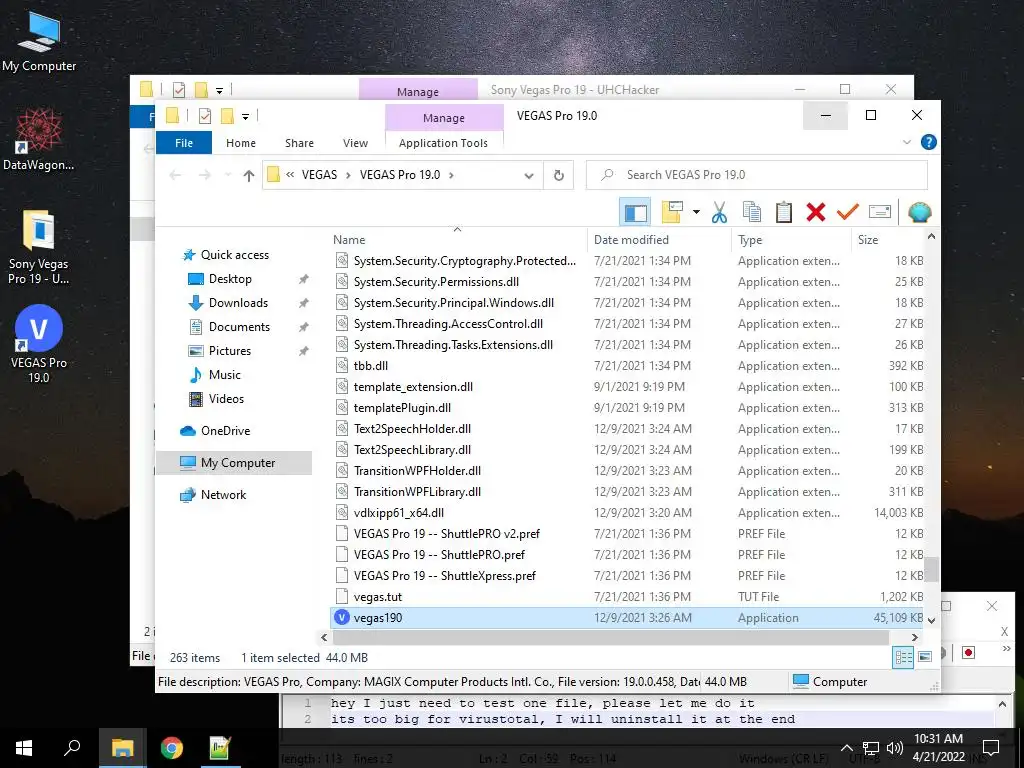Click the folder options icon in toolbar

672,212
